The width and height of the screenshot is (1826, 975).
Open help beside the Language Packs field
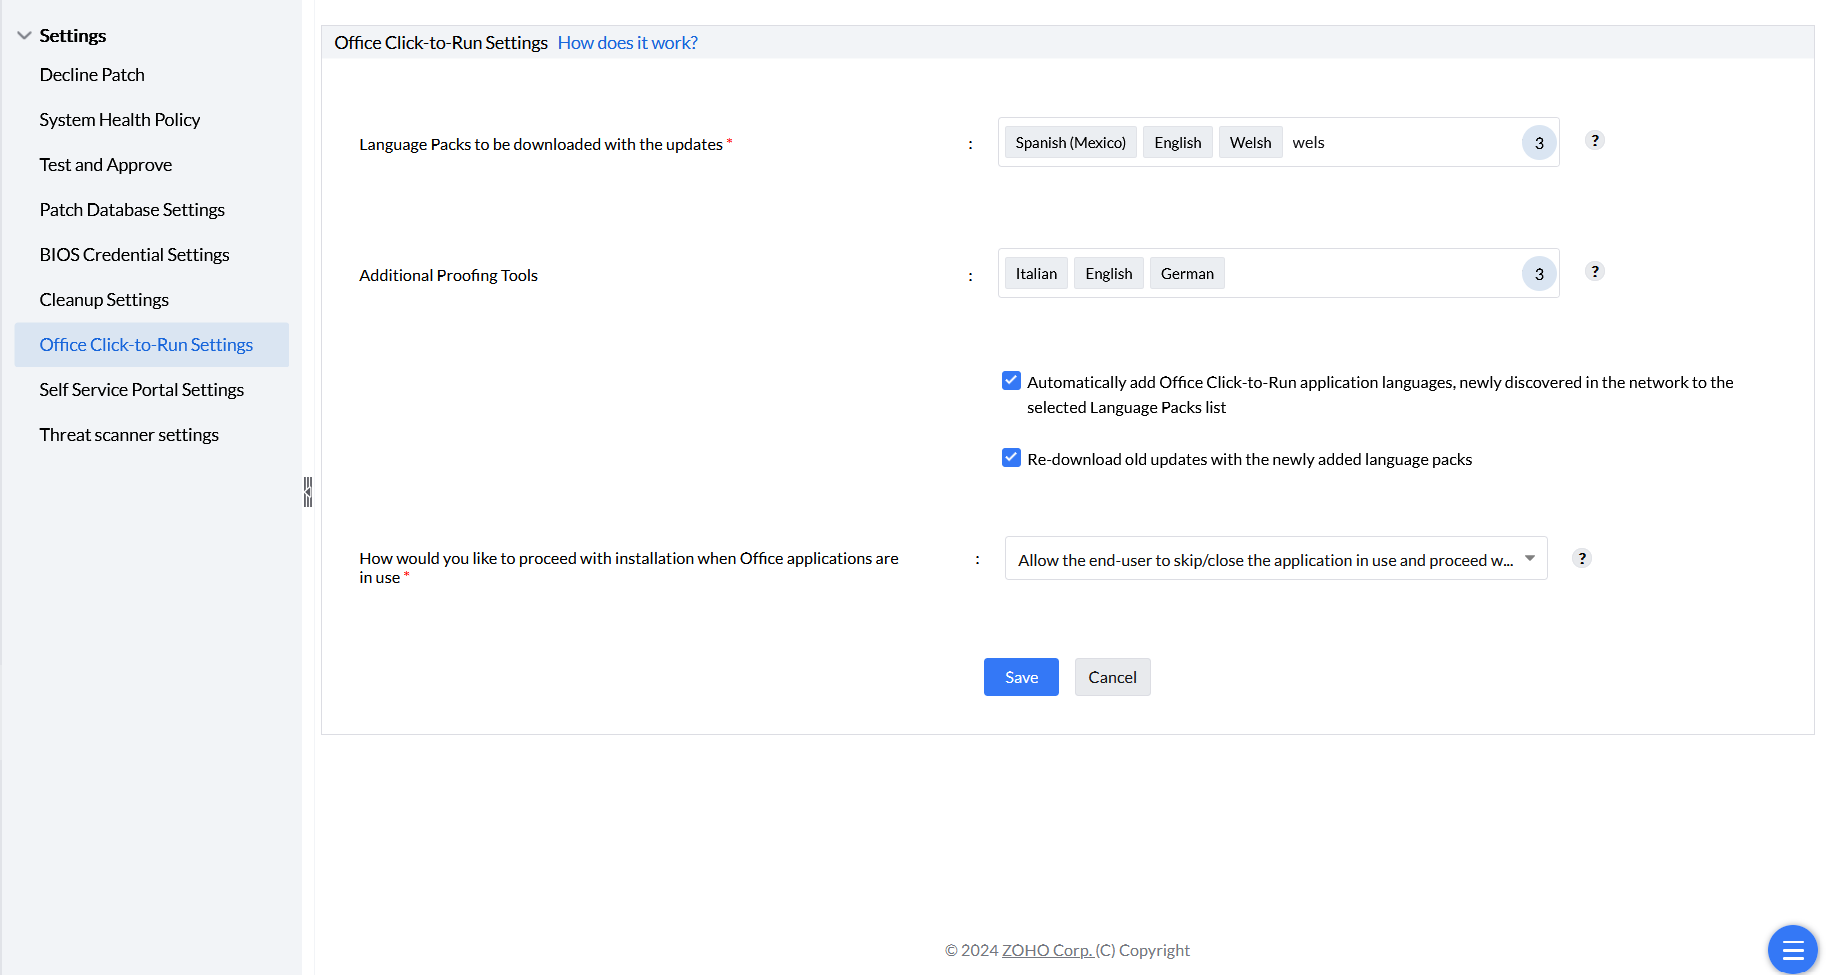pos(1594,141)
